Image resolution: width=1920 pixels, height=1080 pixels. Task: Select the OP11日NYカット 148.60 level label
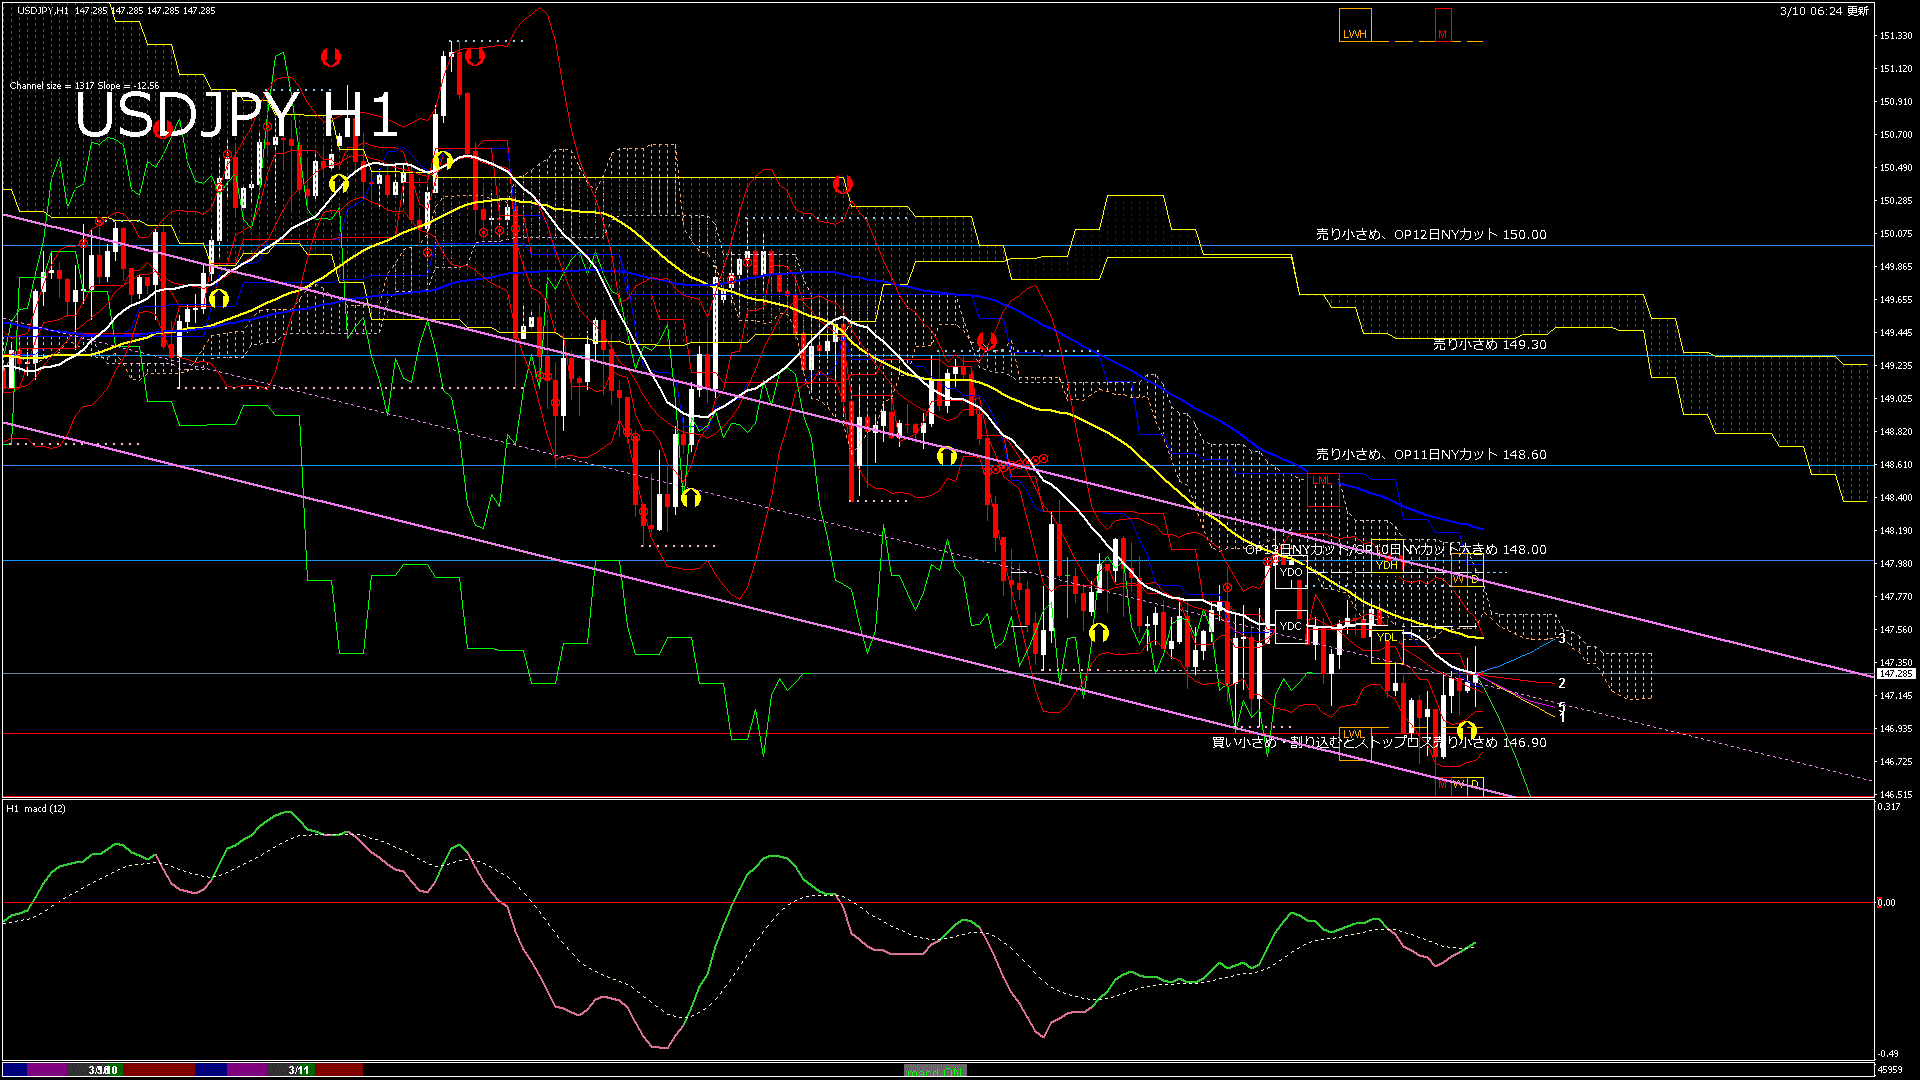click(x=1430, y=454)
